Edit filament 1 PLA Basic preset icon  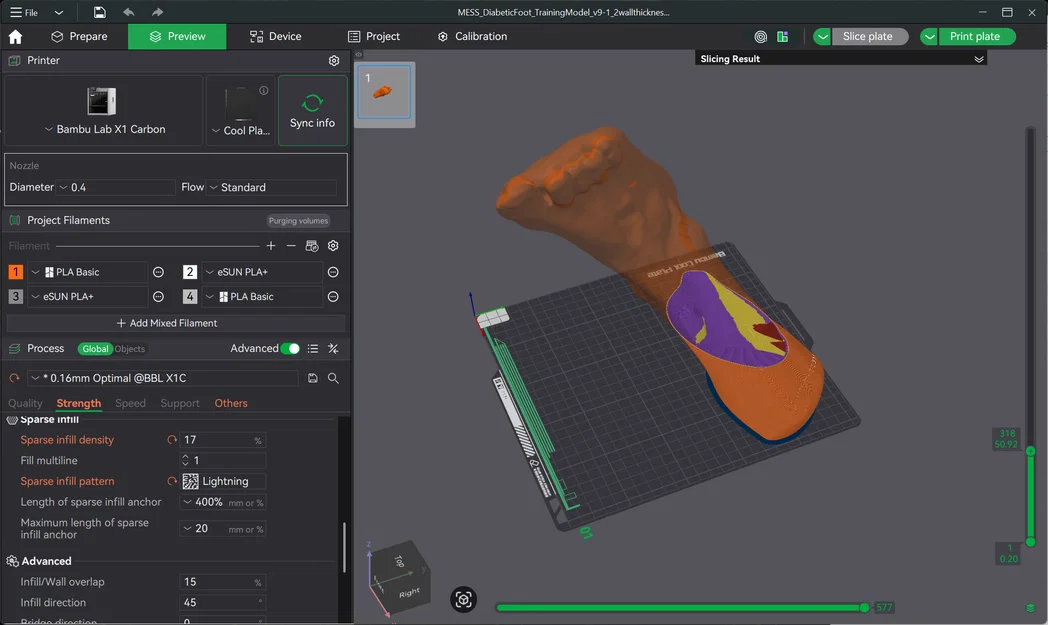click(x=158, y=272)
